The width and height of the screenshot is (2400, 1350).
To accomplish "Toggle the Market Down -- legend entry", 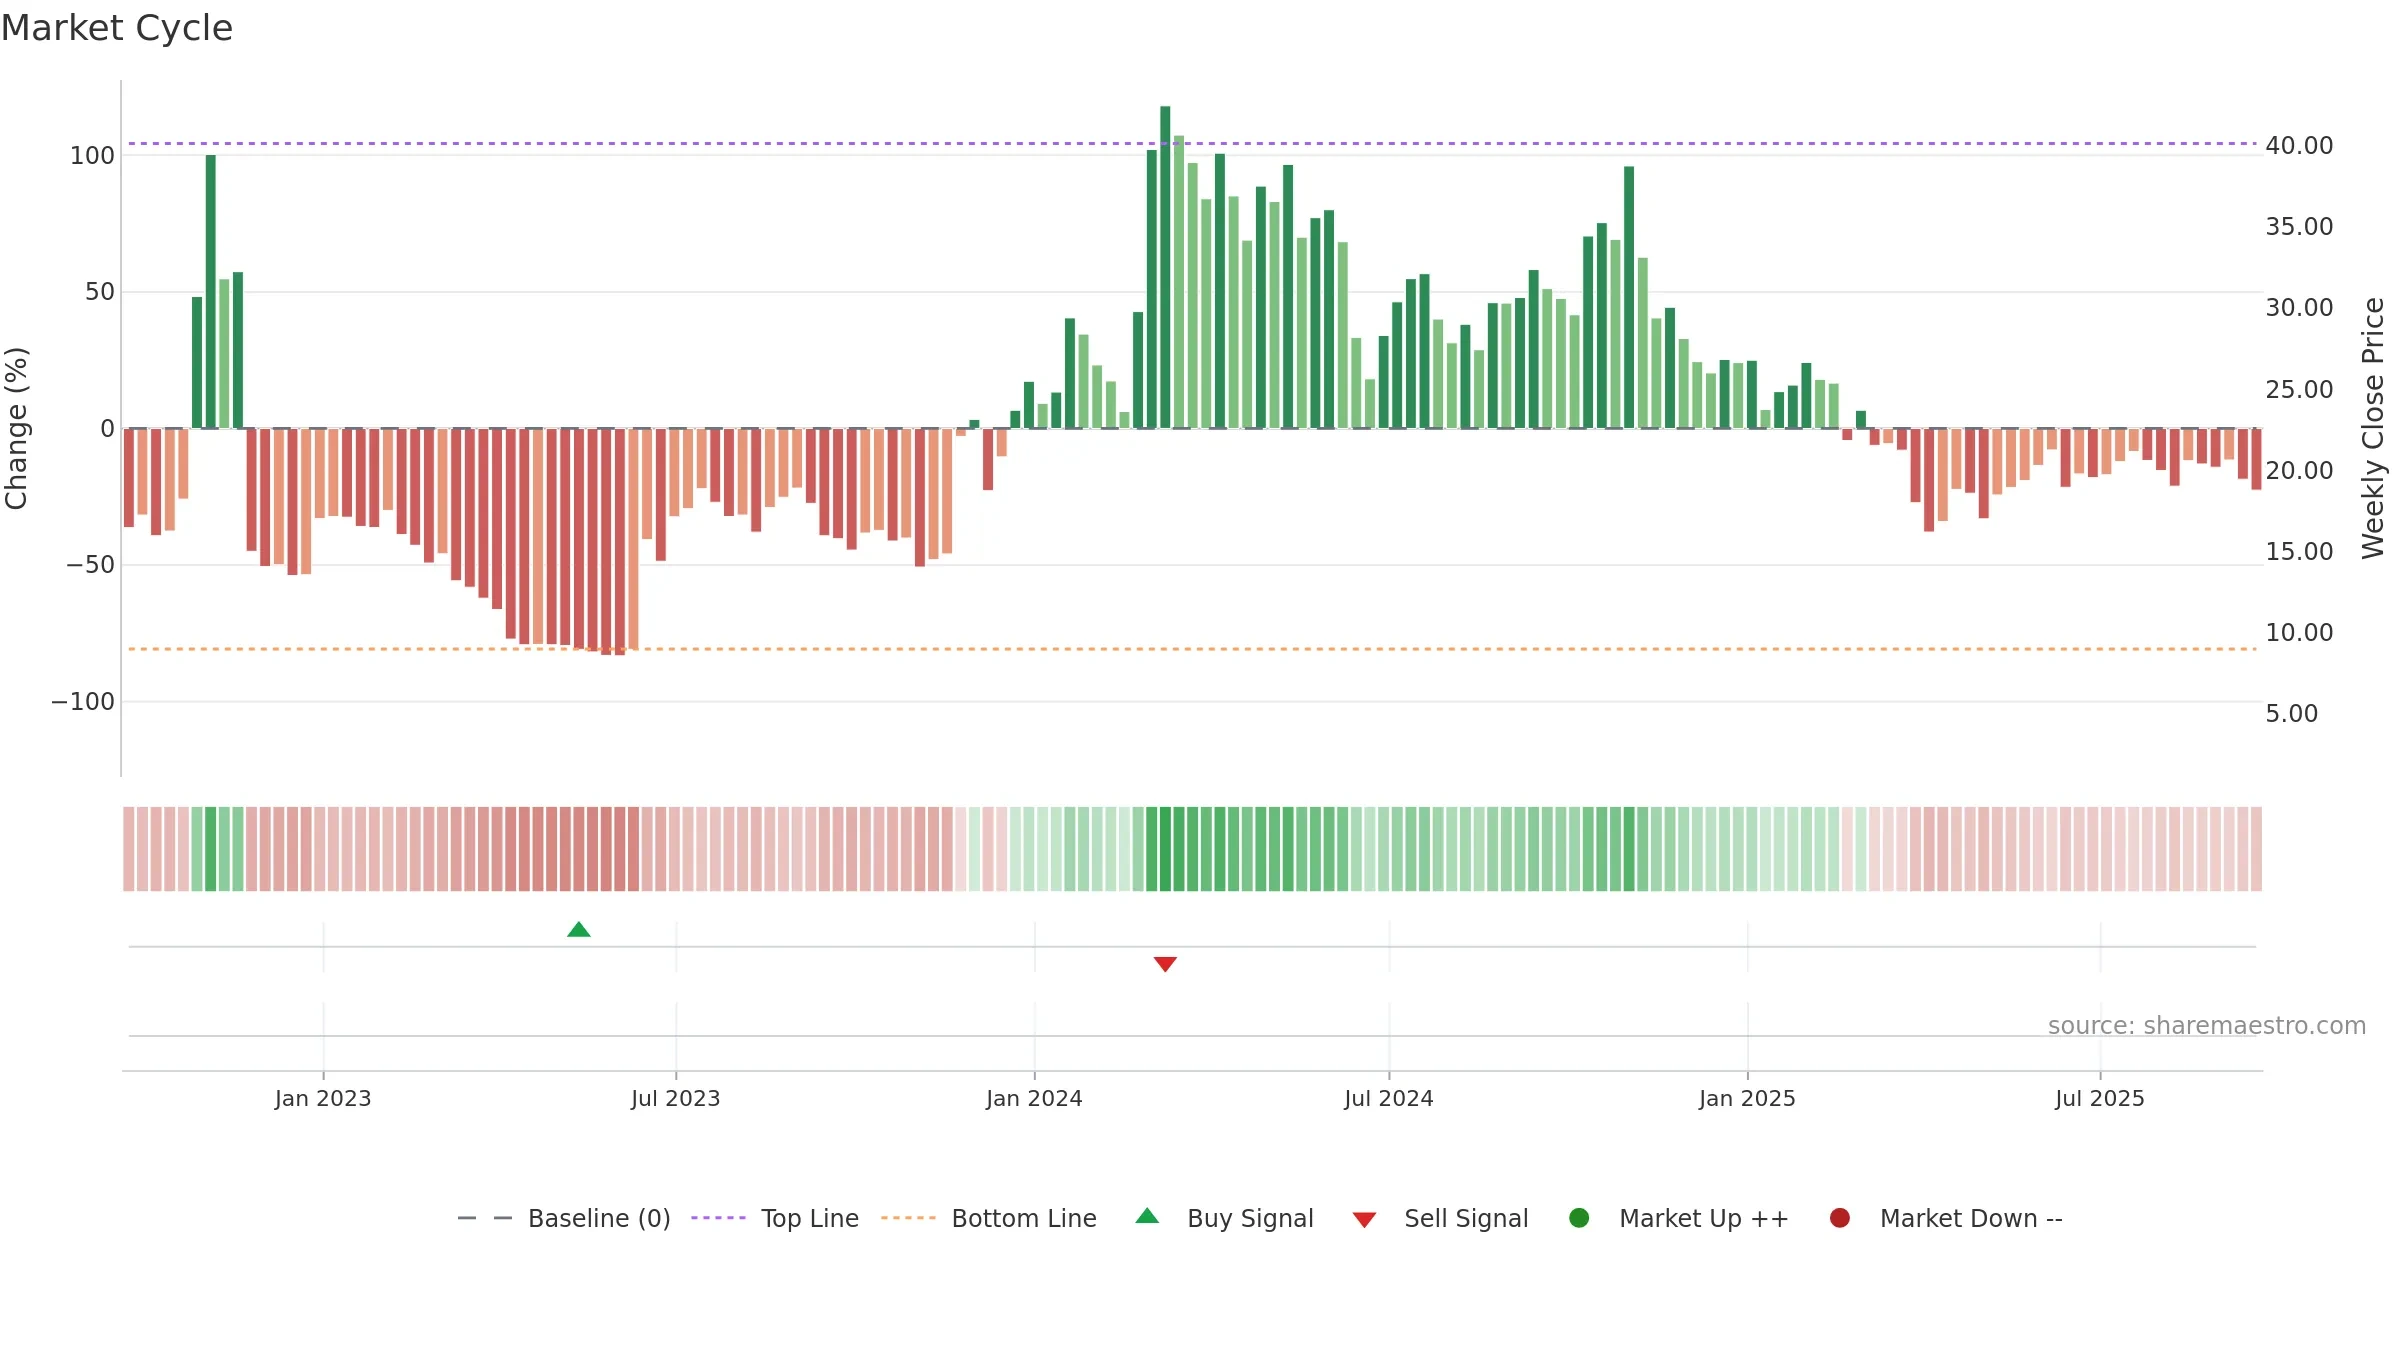I will click(1946, 1218).
